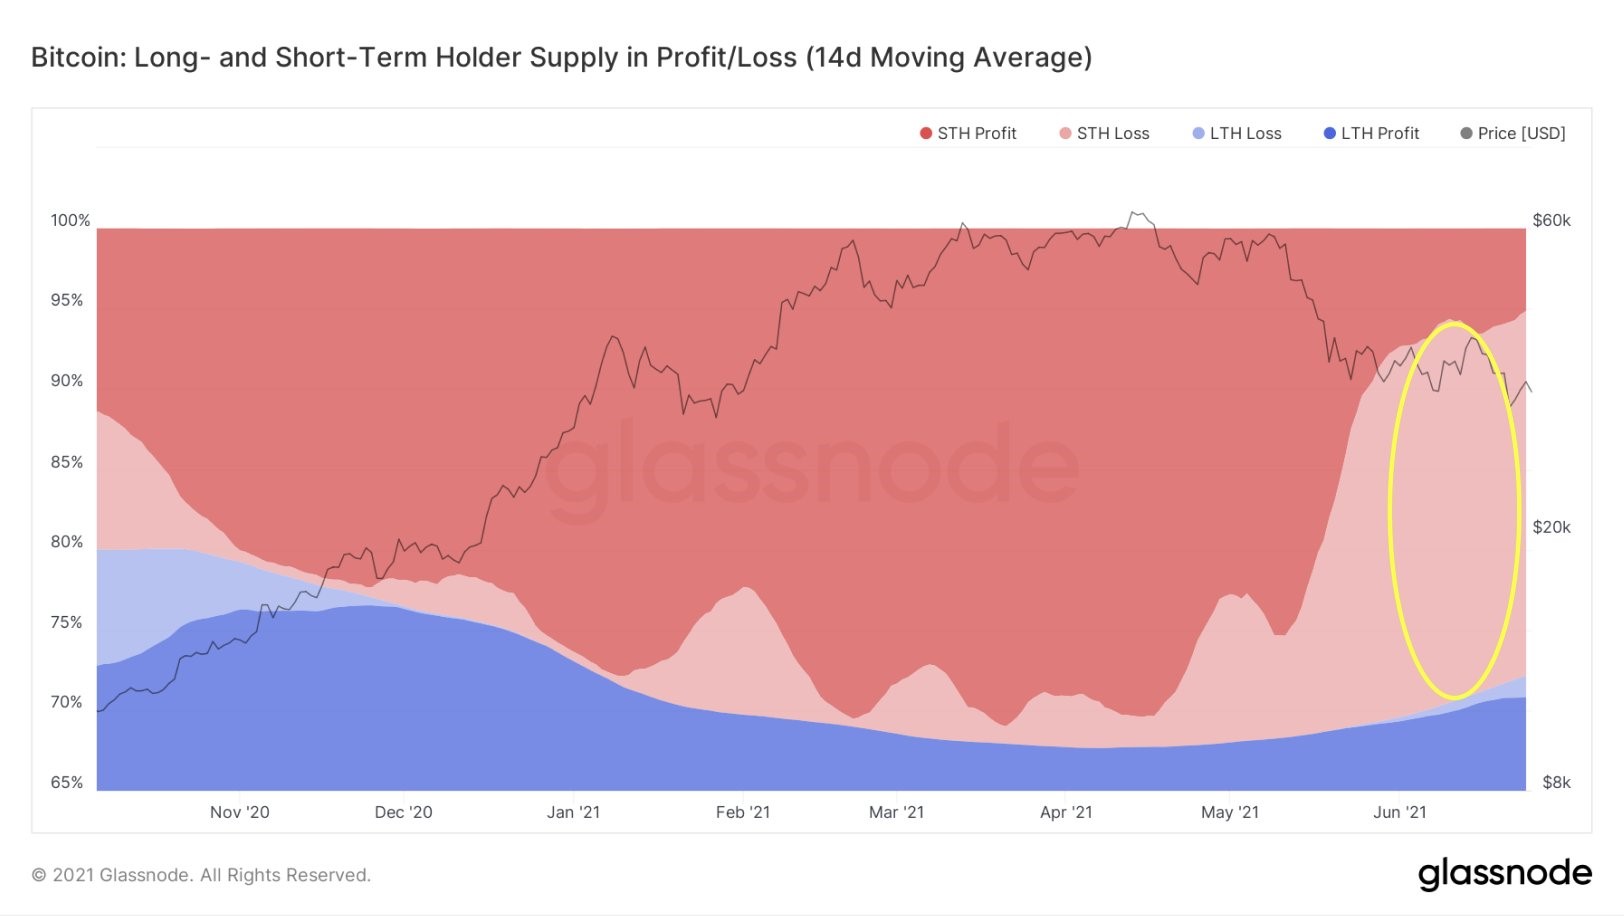This screenshot has width=1624, height=916.
Task: Select the Jan '21 x-axis label
Action: point(573,812)
